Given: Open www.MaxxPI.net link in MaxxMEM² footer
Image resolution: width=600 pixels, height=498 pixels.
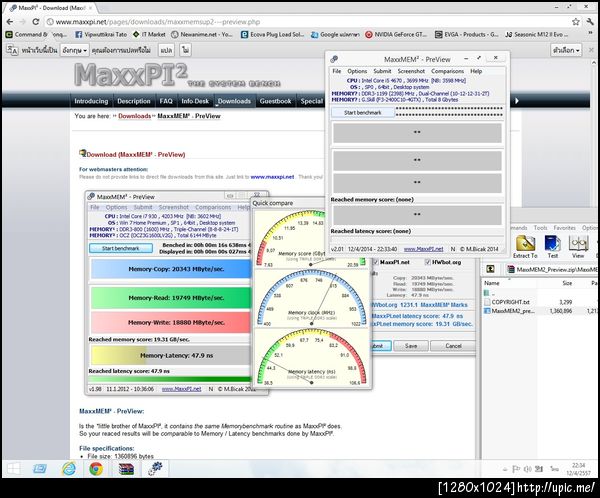Looking at the screenshot, I should pos(423,249).
